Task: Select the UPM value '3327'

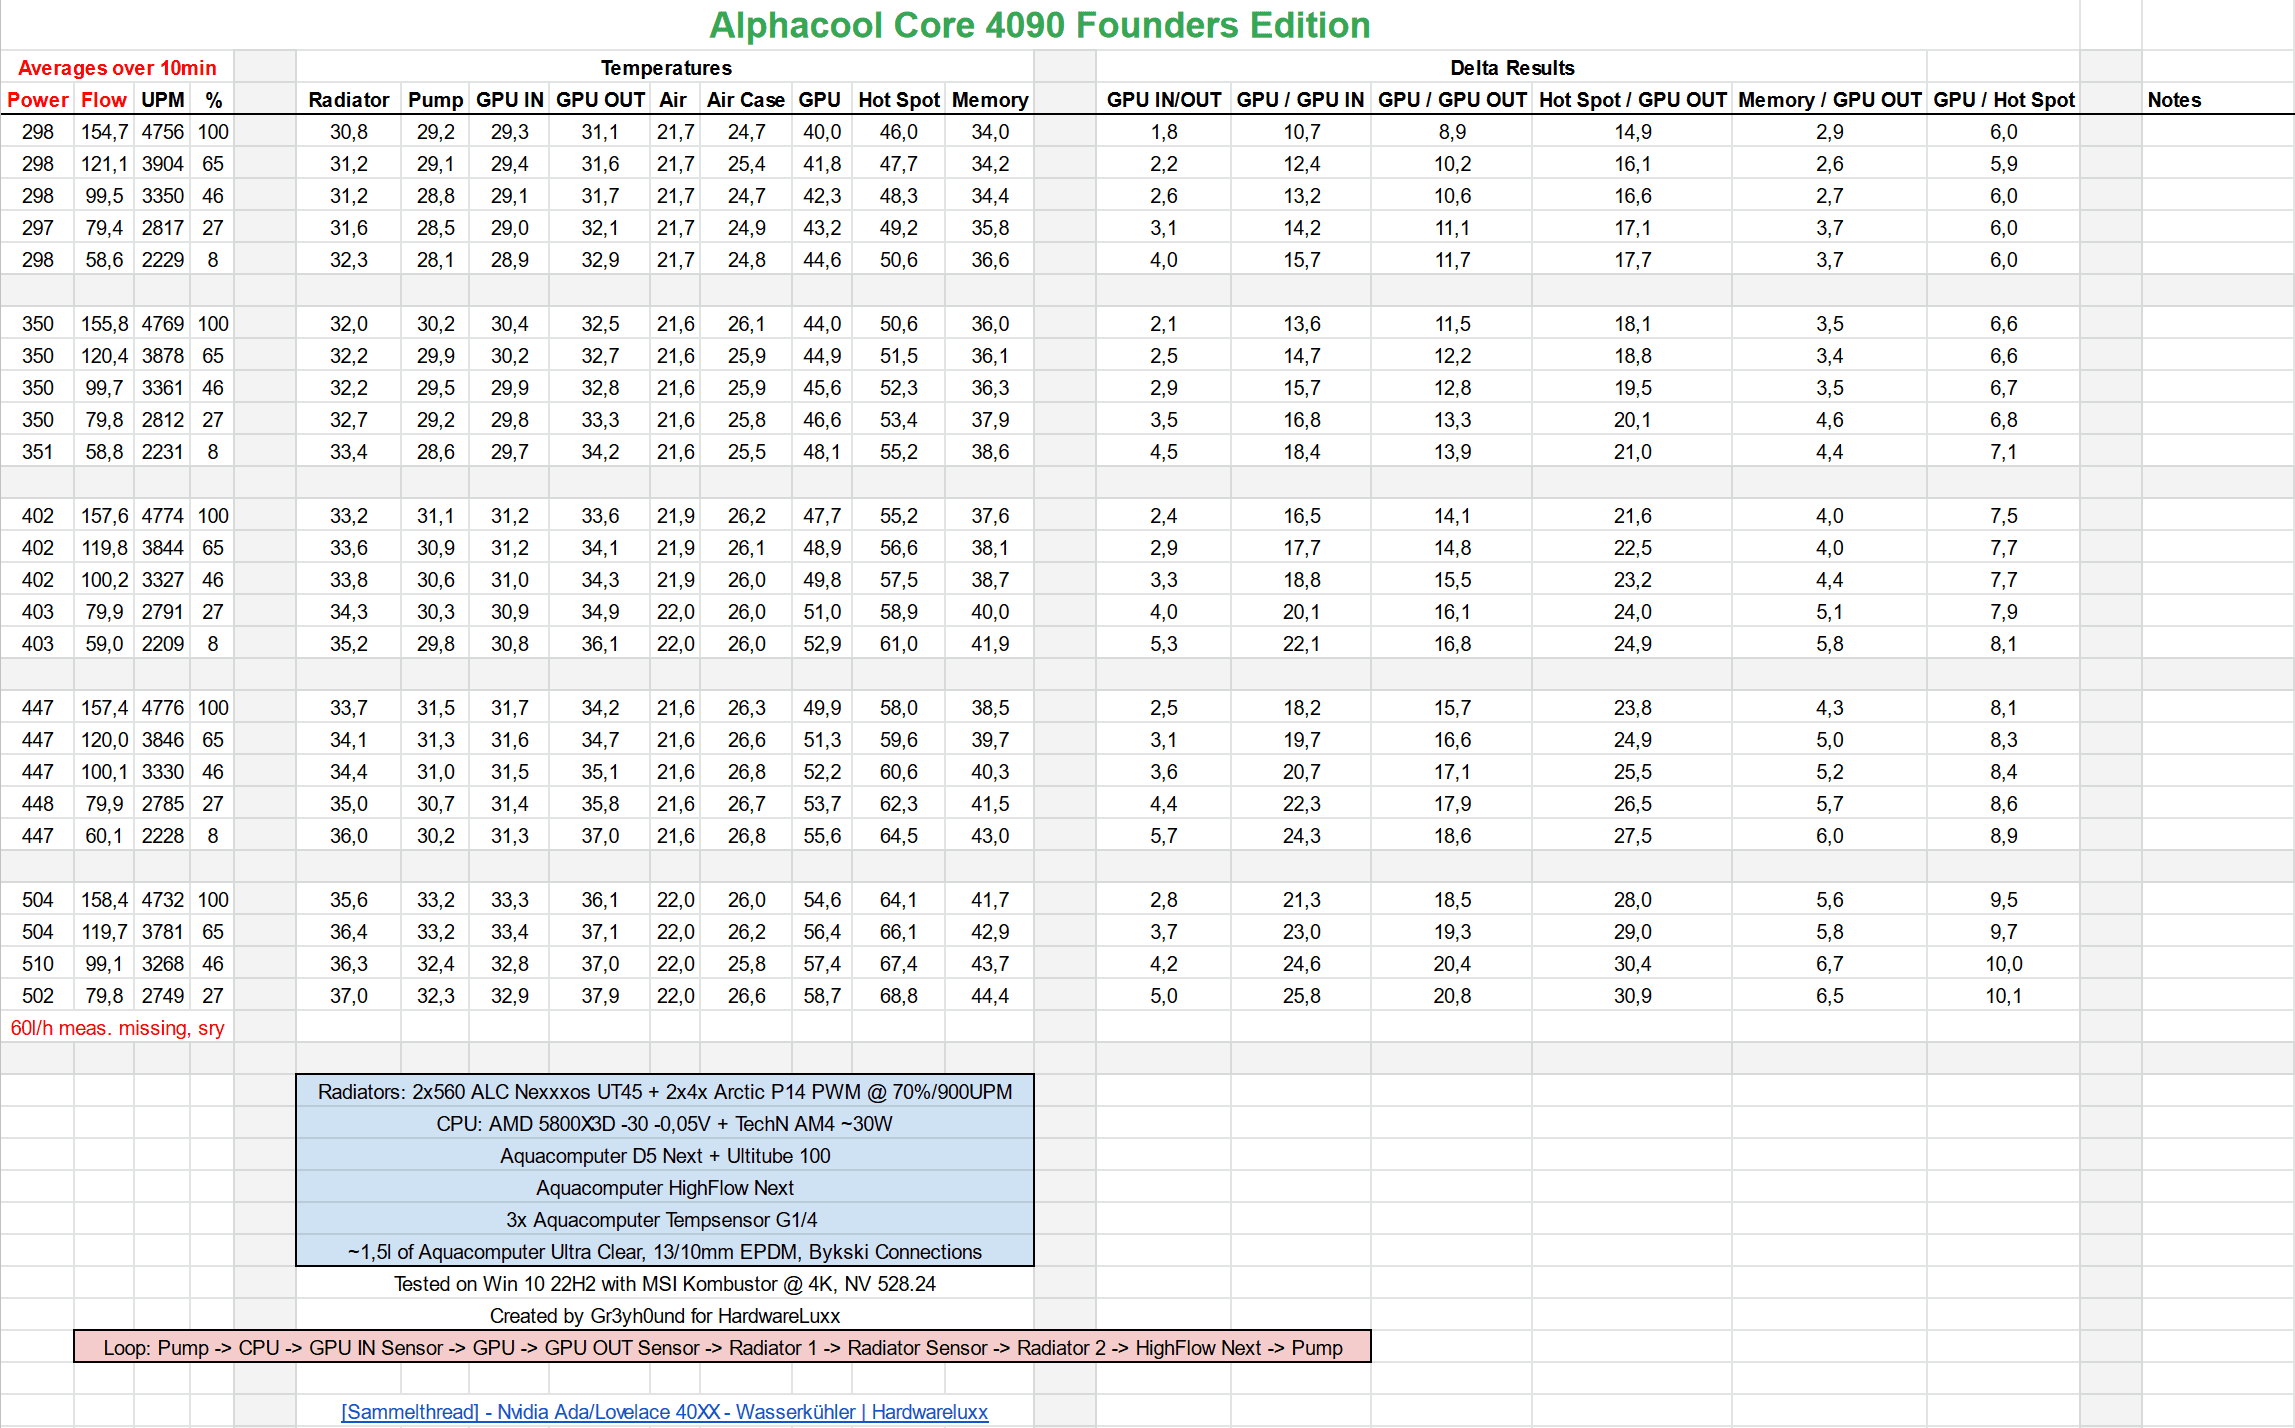Action: coord(162,580)
